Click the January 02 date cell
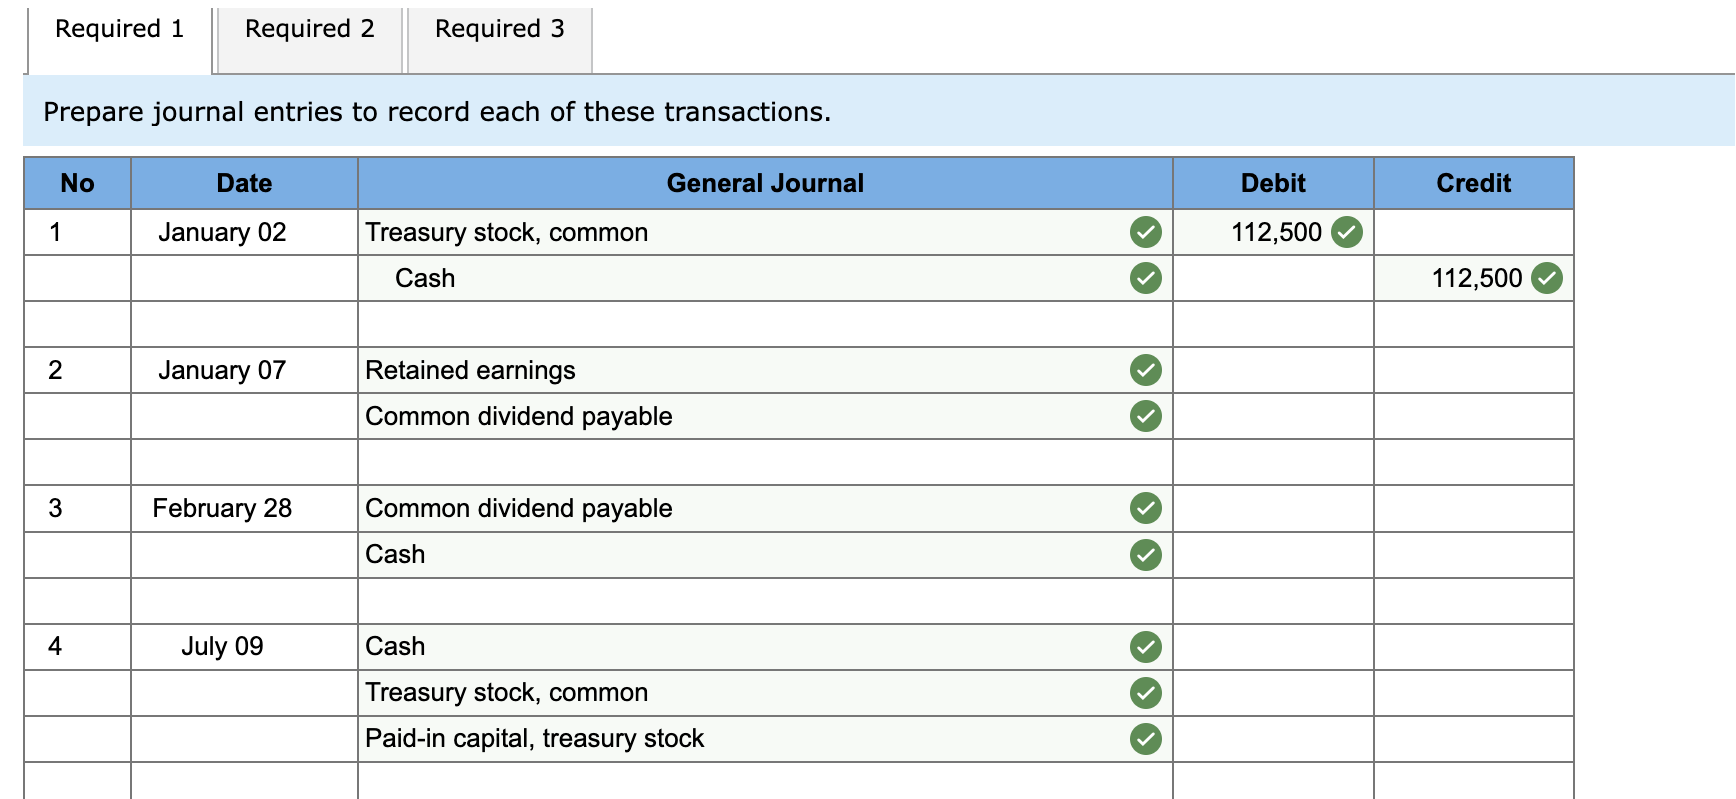The width and height of the screenshot is (1736, 799). [x=244, y=232]
